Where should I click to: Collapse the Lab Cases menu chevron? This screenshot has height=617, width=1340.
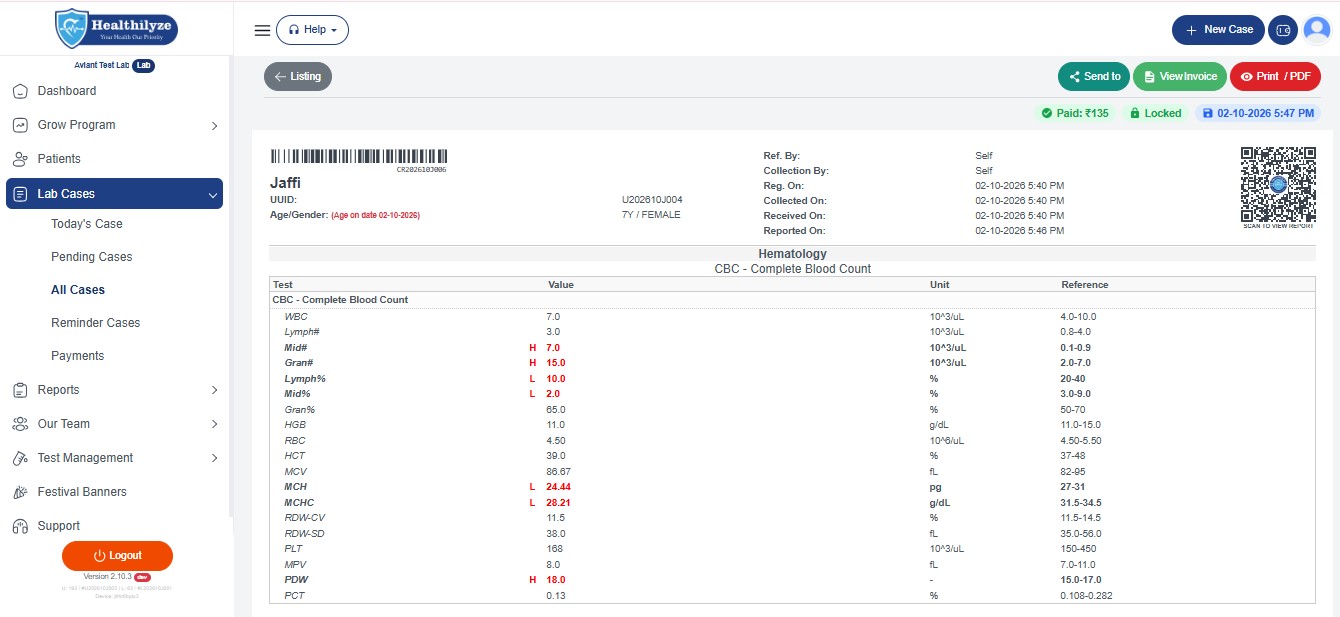point(213,195)
